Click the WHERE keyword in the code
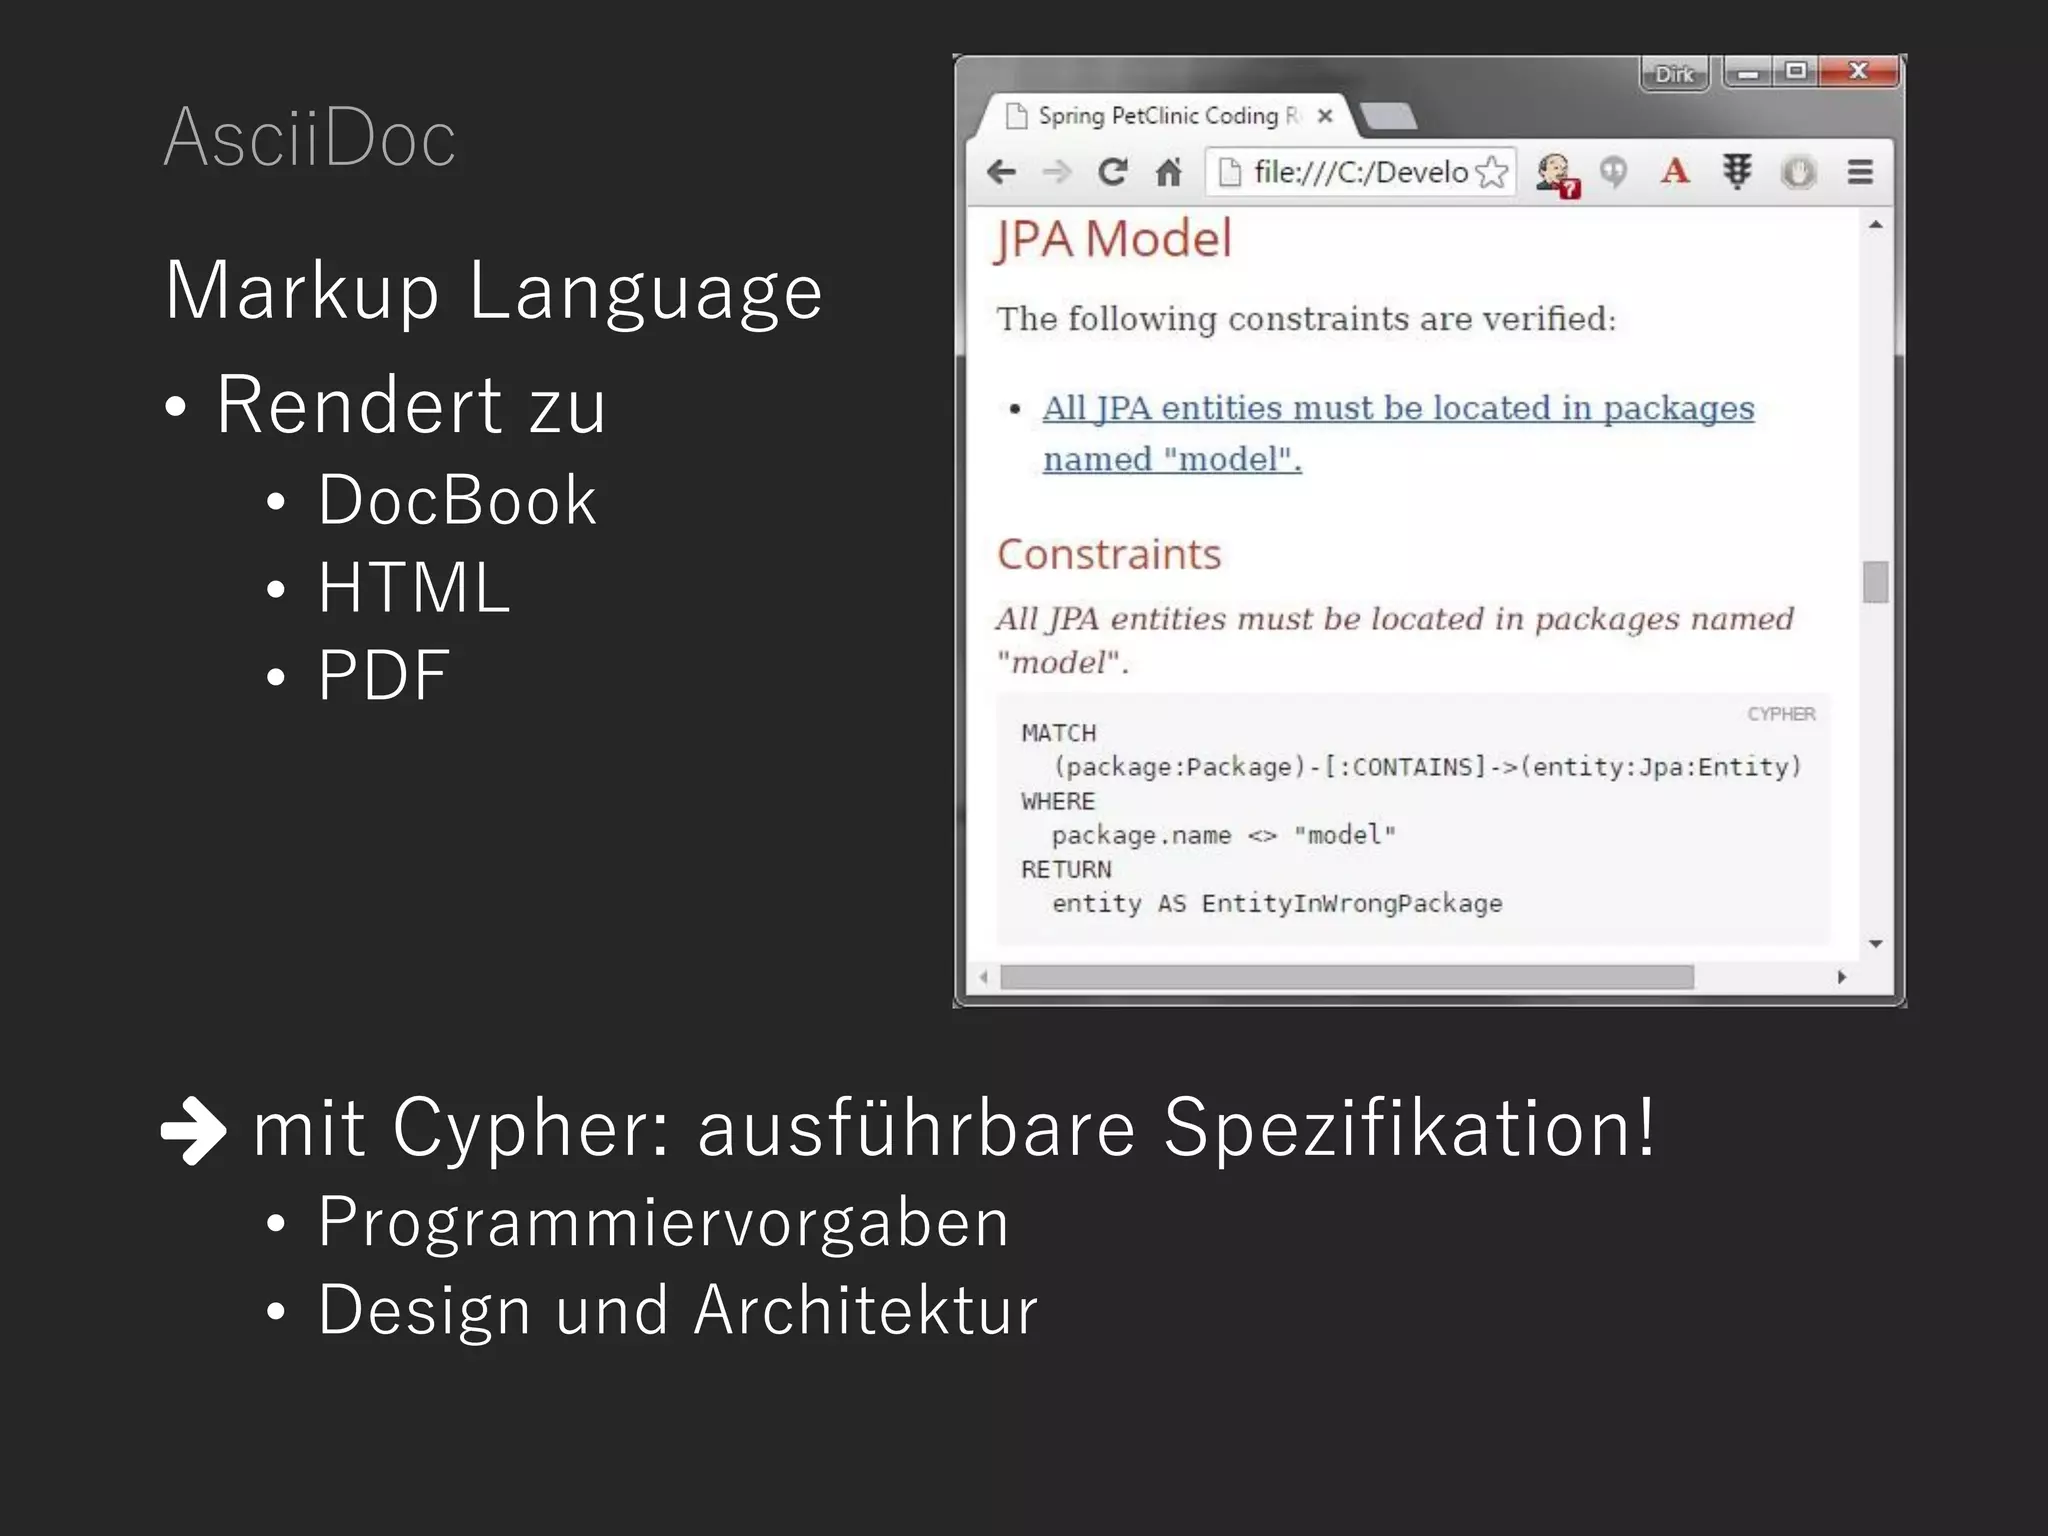The height and width of the screenshot is (1536, 2048). click(x=1058, y=801)
